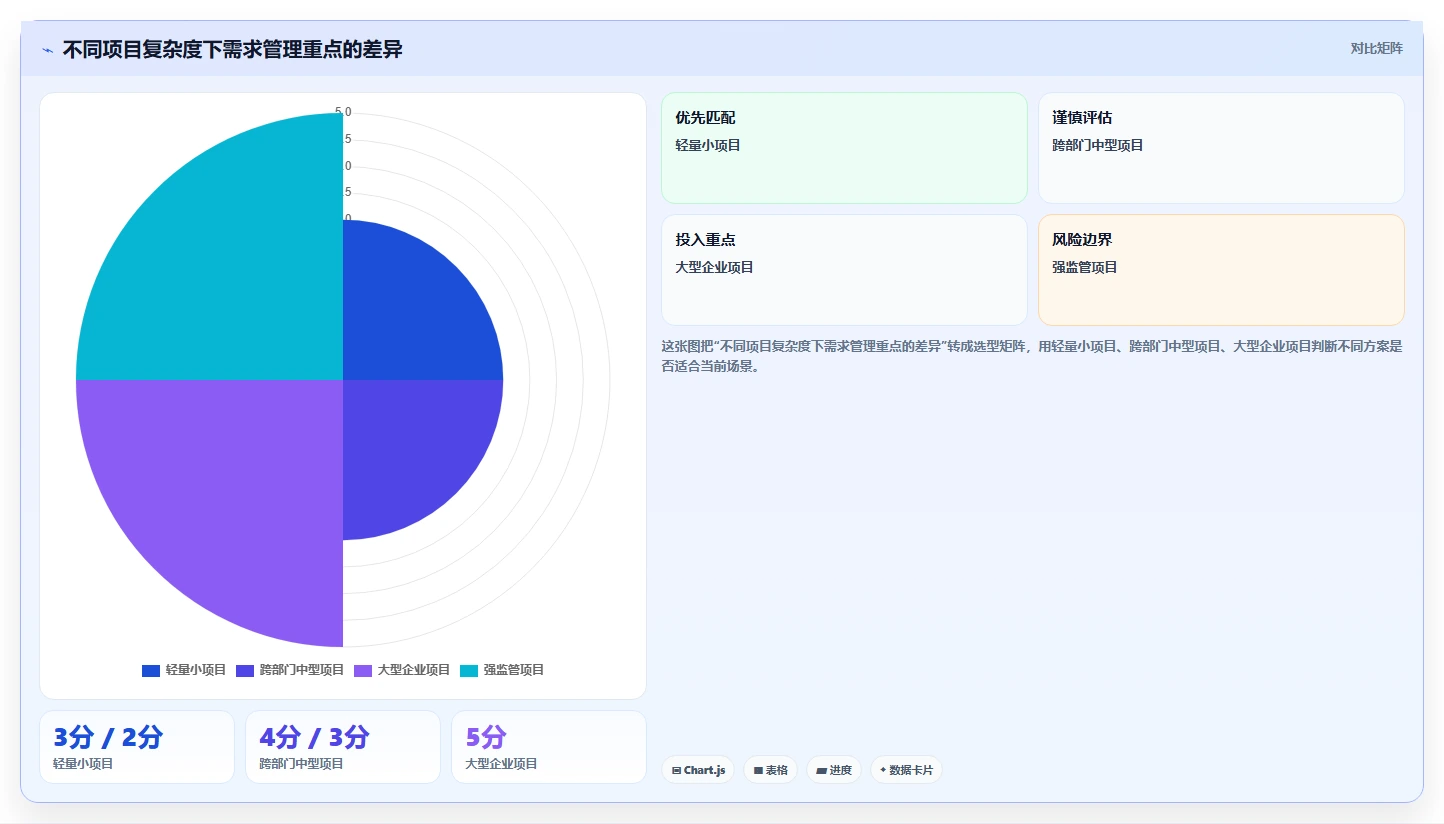The height and width of the screenshot is (824, 1444).
Task: Open the 谨慎评估 matrix card
Action: coord(1221,148)
